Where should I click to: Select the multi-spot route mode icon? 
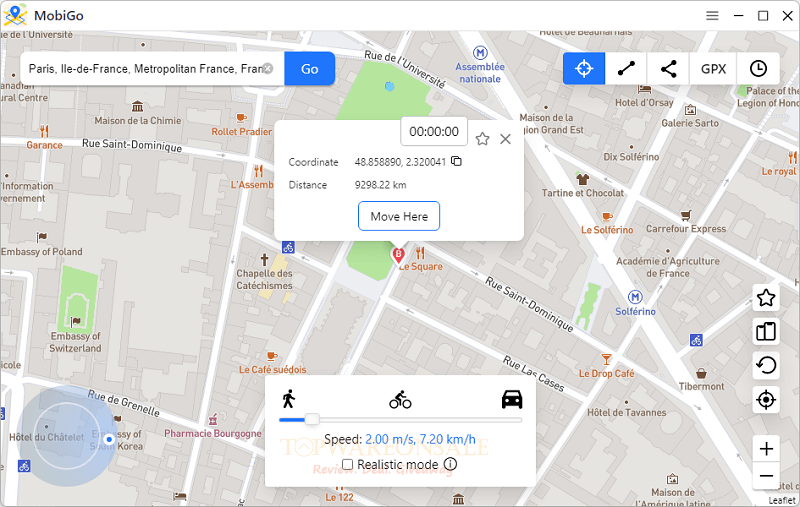pos(668,68)
